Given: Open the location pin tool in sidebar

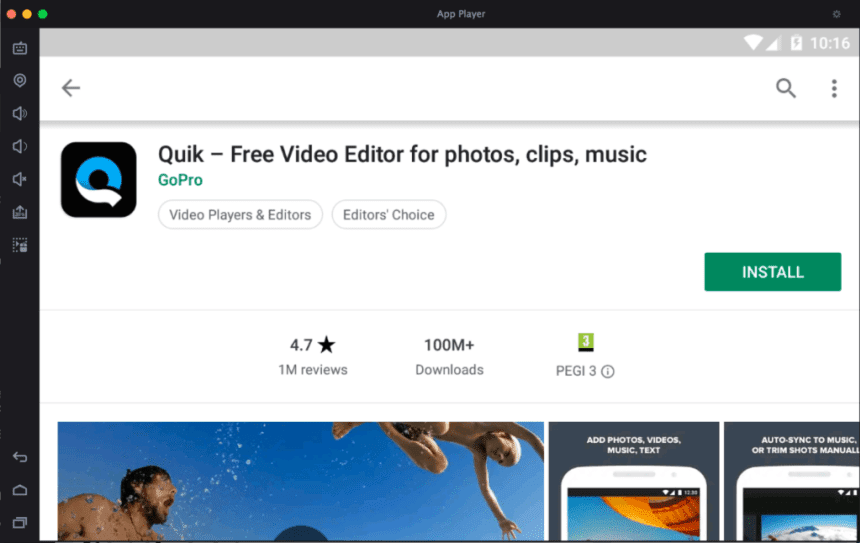Looking at the screenshot, I should coord(20,81).
